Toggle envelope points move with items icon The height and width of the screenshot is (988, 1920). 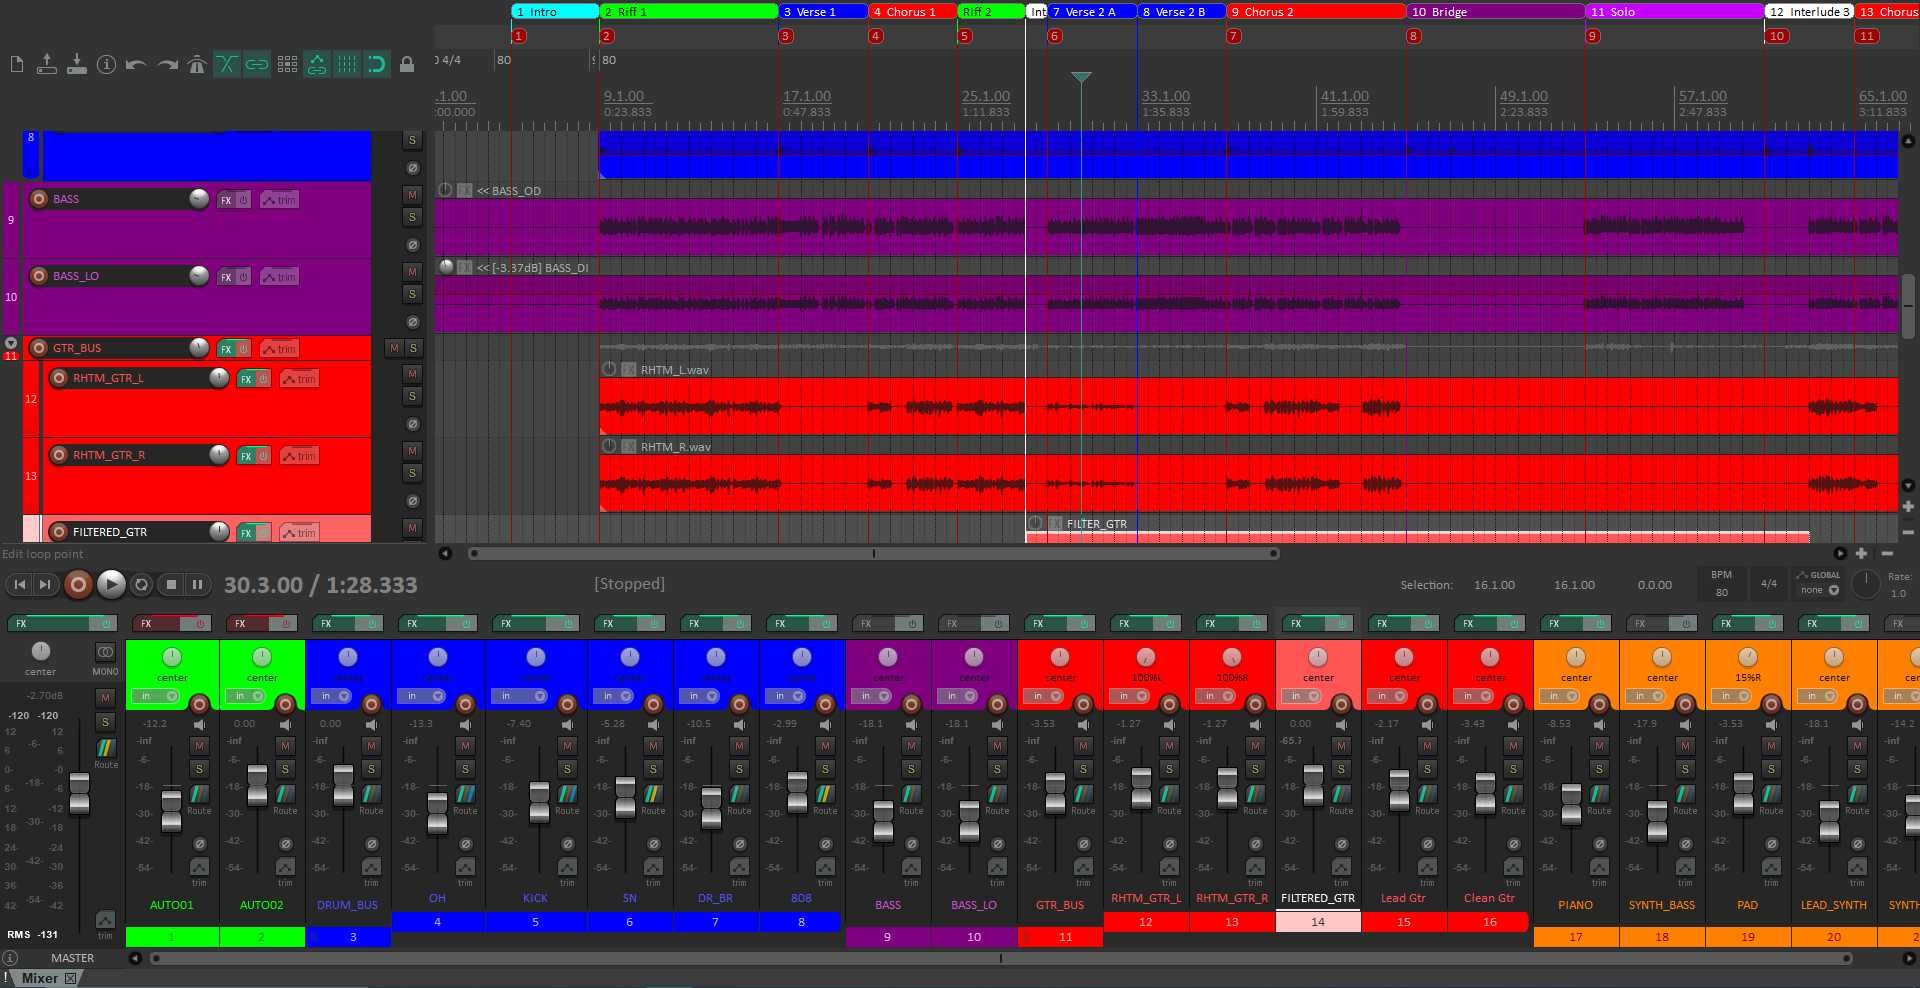pos(317,65)
